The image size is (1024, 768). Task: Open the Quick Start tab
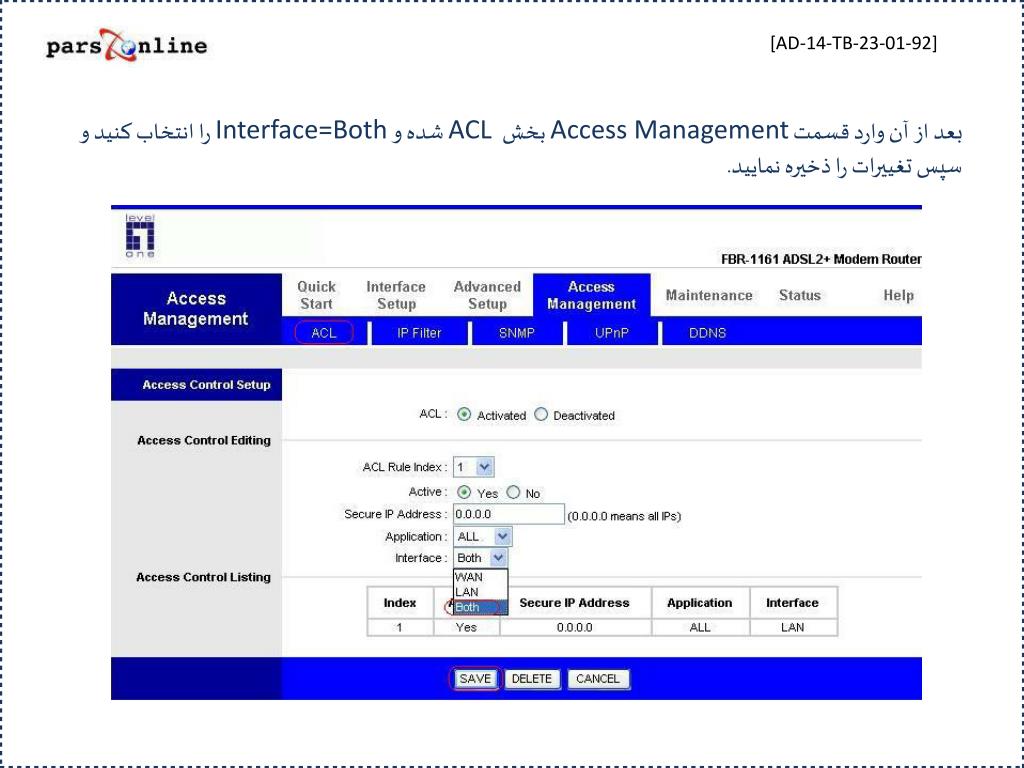(317, 295)
